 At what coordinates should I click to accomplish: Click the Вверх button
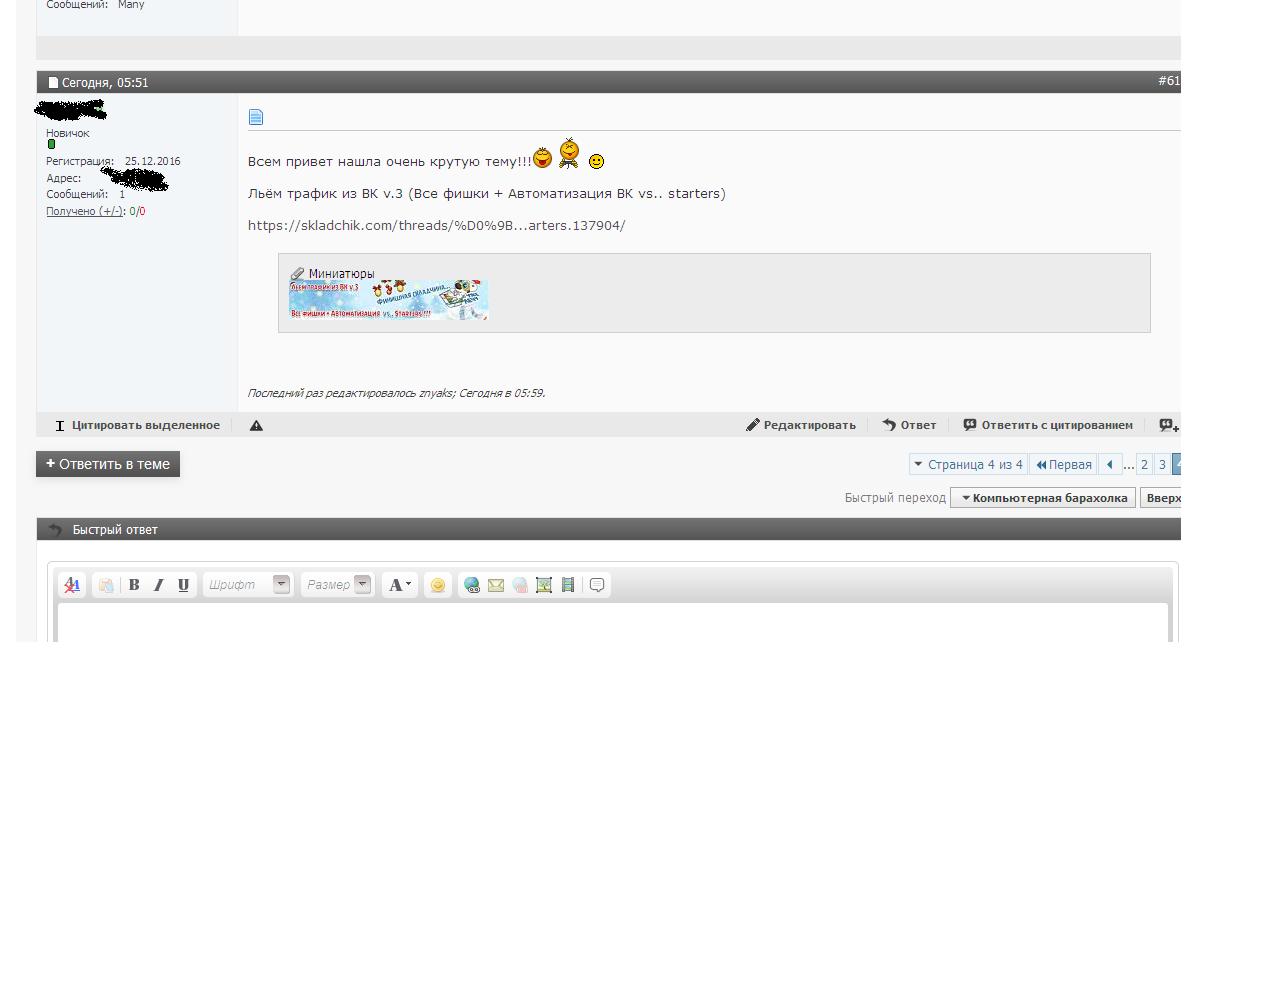pyautogui.click(x=1161, y=498)
